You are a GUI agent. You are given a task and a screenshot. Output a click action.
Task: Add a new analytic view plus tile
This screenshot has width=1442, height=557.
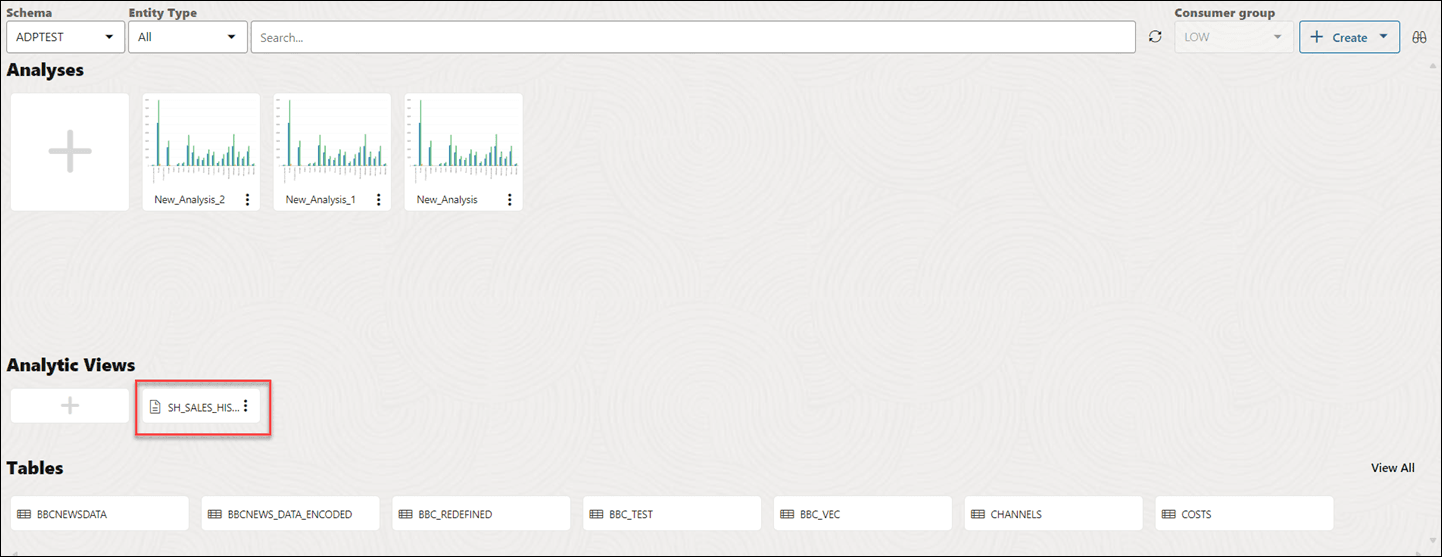click(x=70, y=406)
